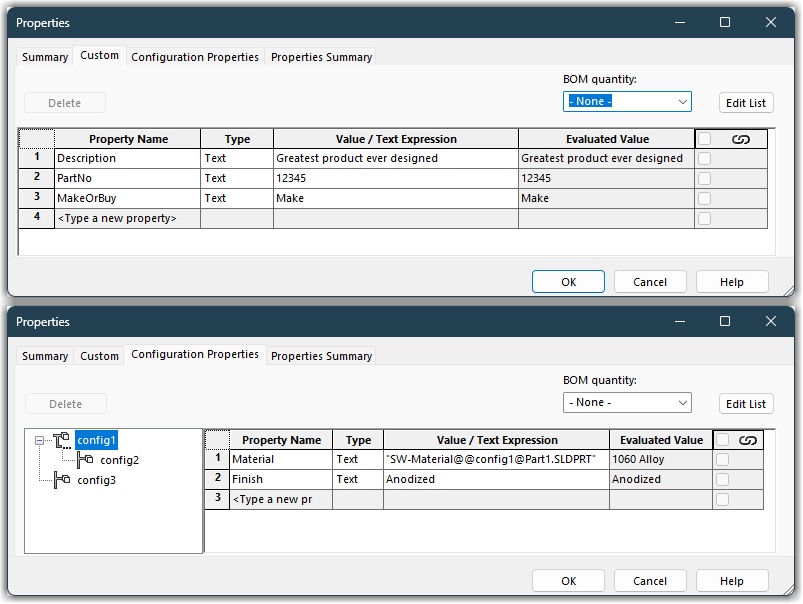Minimize the lower Properties window
The width and height of the screenshot is (803, 604).
(680, 321)
